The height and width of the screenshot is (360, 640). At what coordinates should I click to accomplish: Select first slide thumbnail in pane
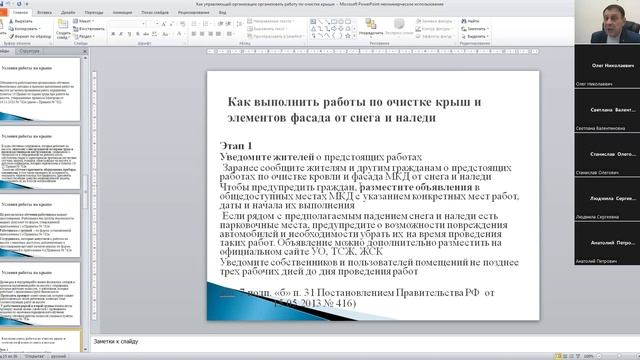click(x=40, y=89)
